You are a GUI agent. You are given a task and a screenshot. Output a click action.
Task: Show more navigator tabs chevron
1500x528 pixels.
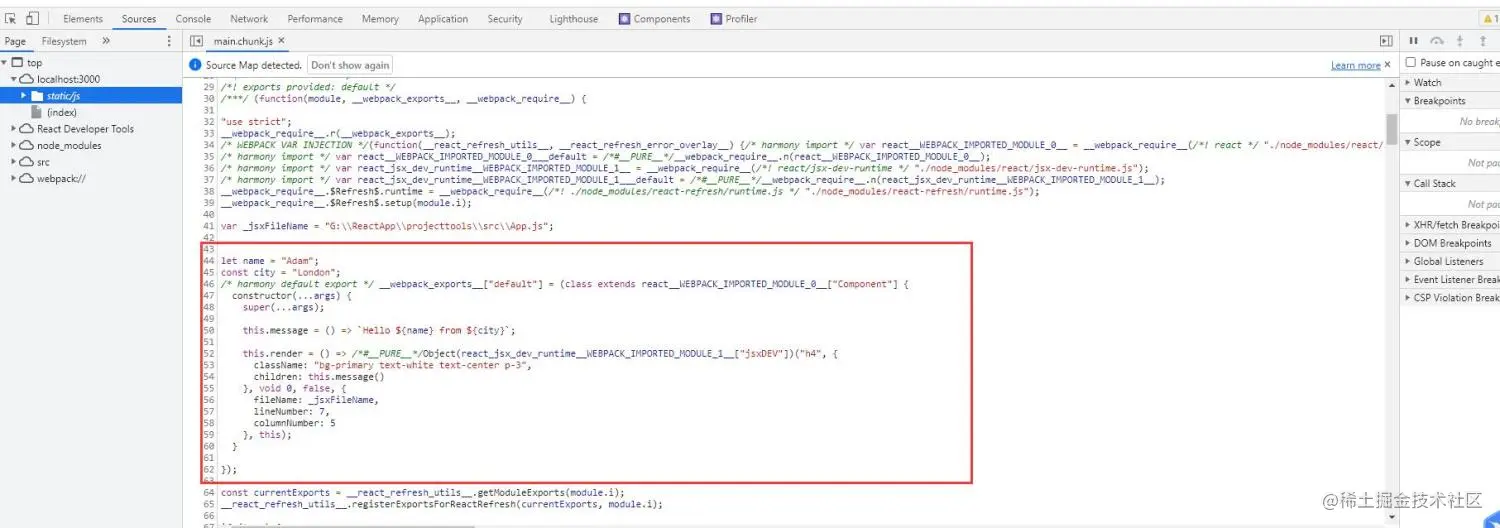click(x=106, y=41)
